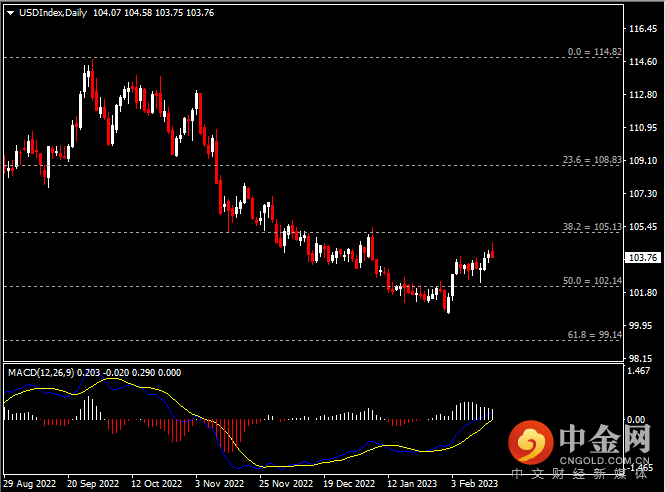Click the 50.0 = 102.14 Fibonacci label
Screen dimensions: 665x492
[592, 281]
